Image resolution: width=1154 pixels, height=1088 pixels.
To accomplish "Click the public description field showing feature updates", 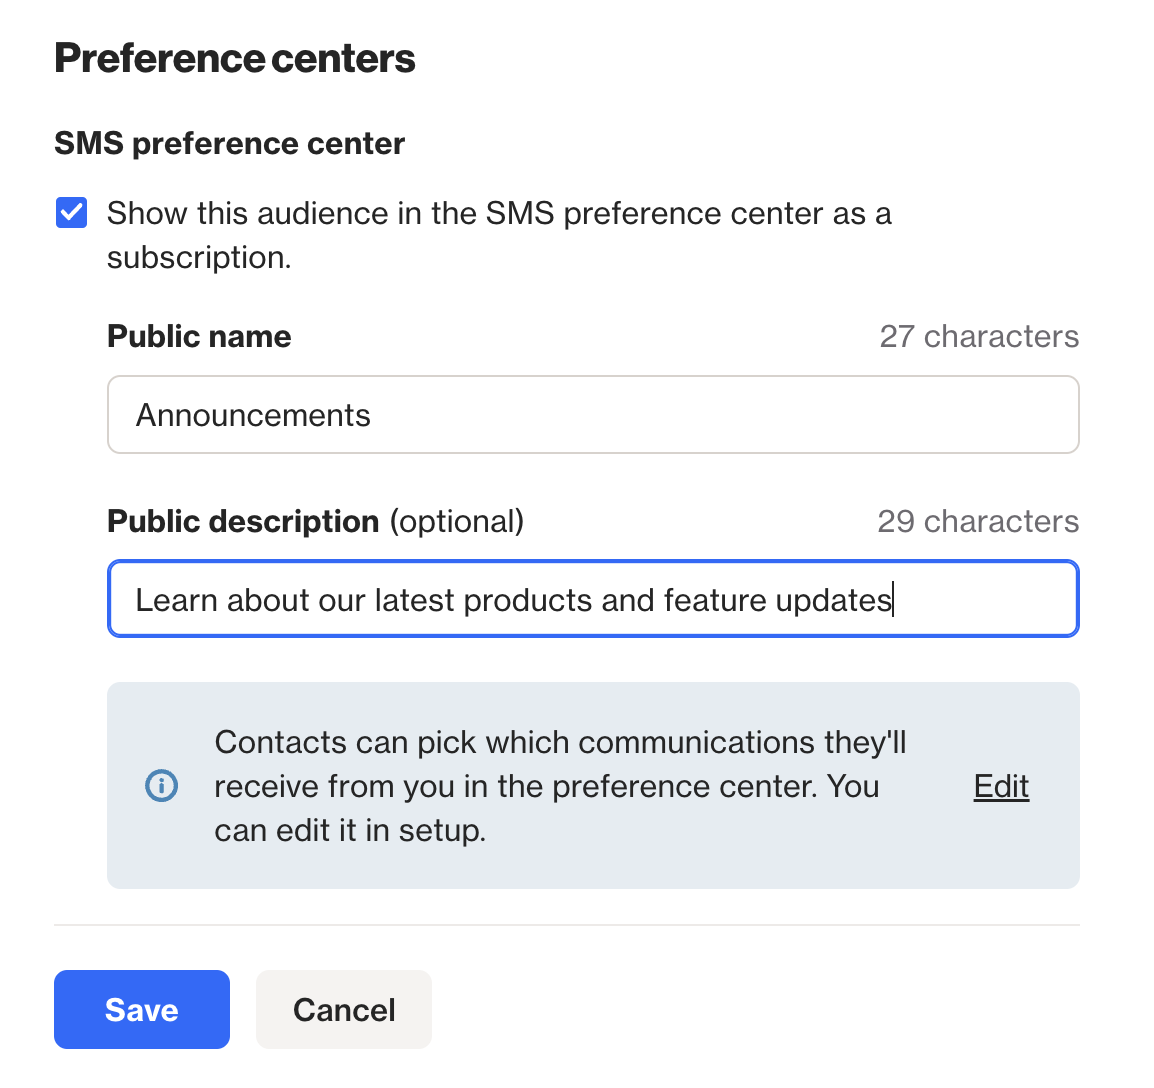I will [x=593, y=599].
